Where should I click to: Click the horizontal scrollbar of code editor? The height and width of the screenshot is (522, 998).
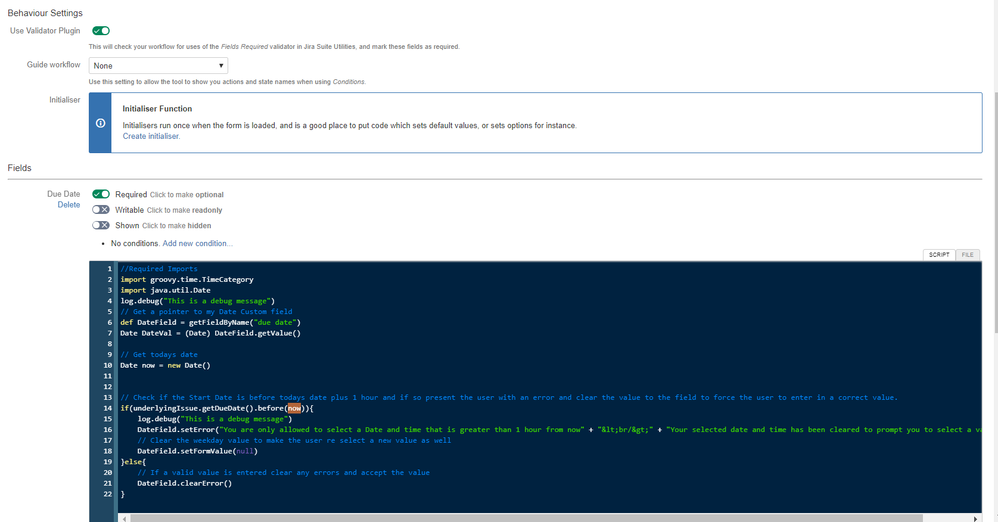tap(526, 518)
